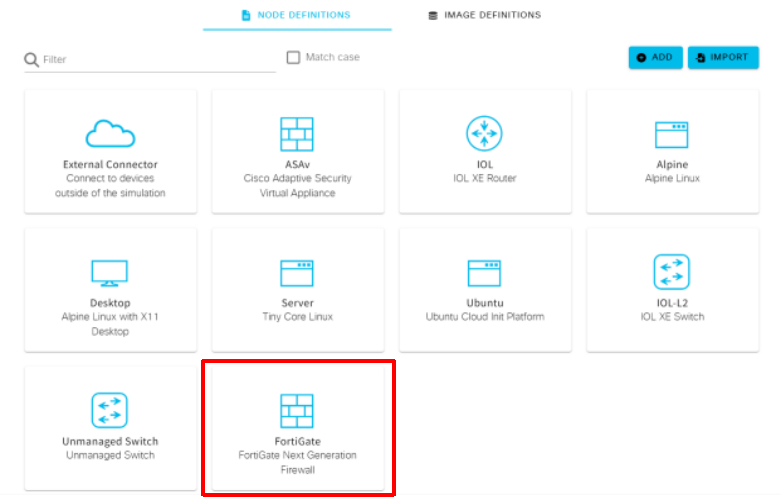
Task: Select the Alpine window icon
Action: [671, 135]
